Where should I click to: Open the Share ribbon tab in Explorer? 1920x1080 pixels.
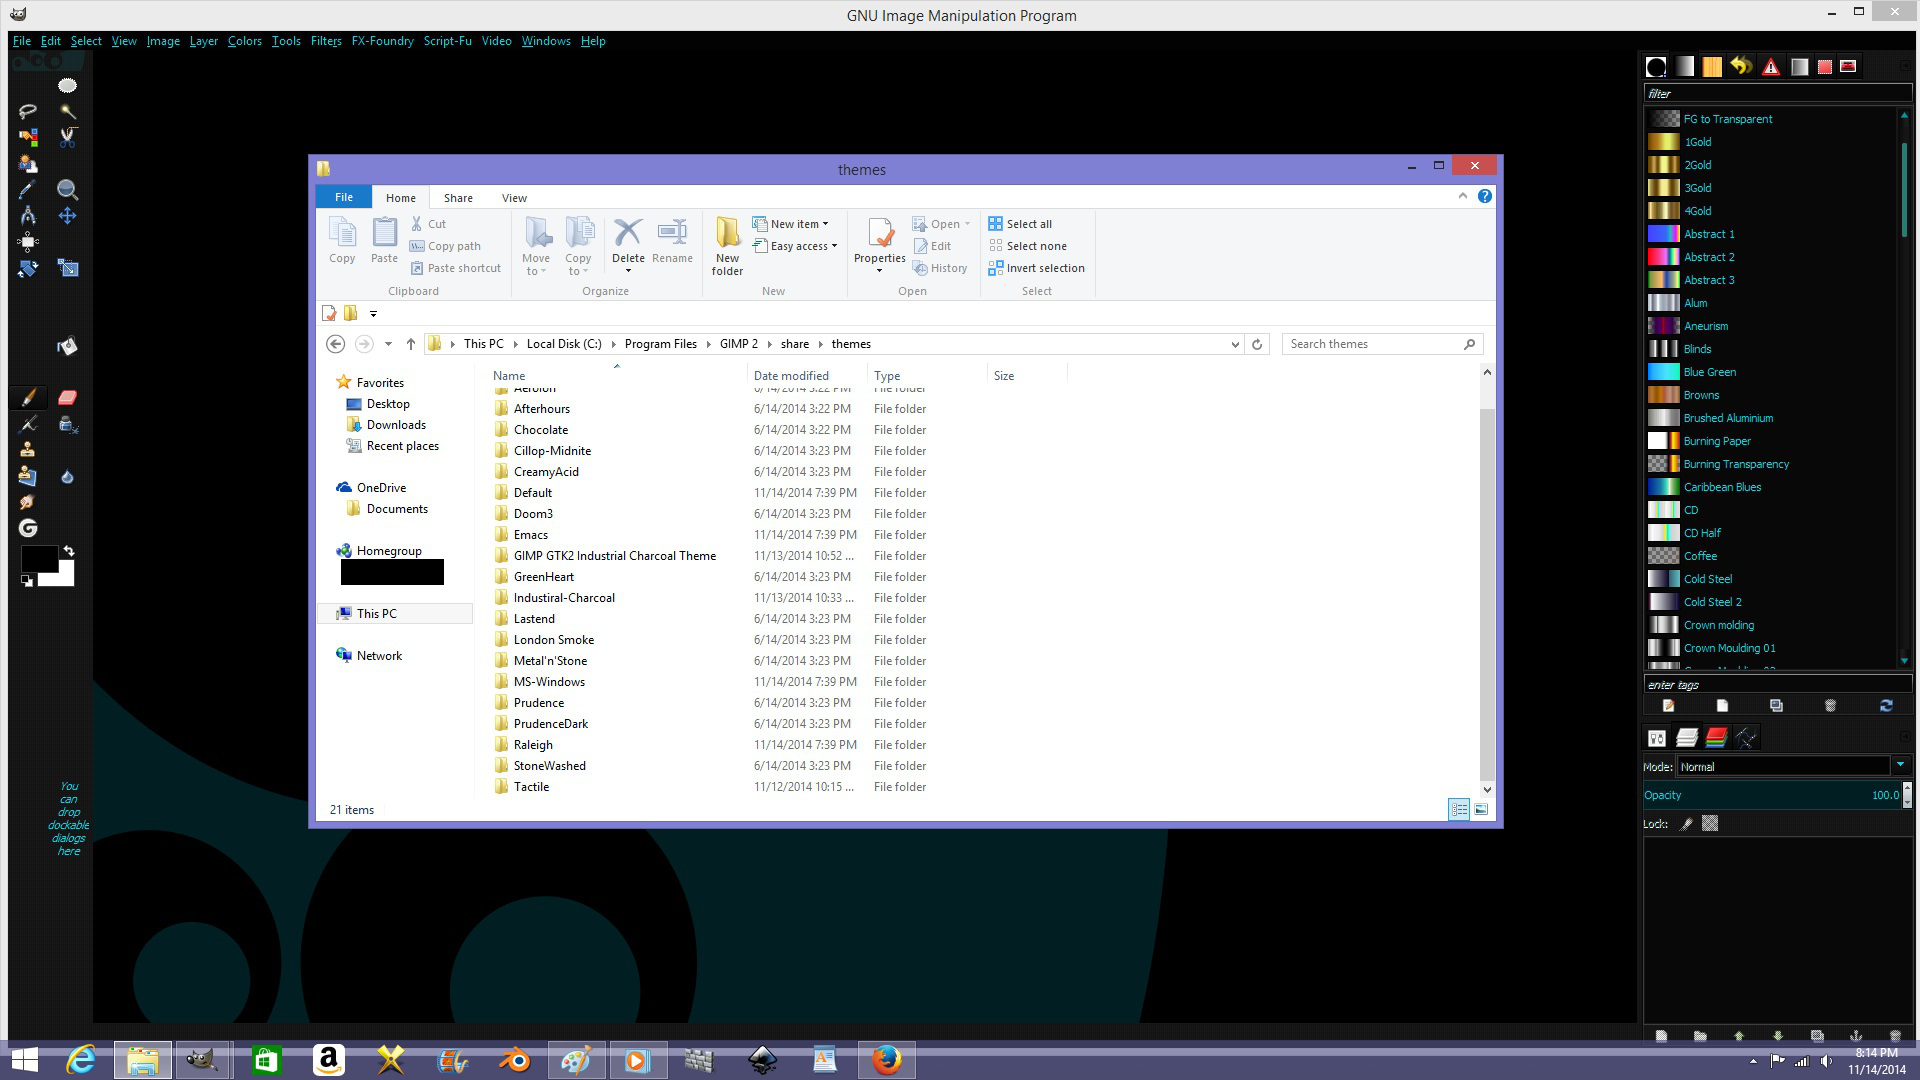(458, 198)
